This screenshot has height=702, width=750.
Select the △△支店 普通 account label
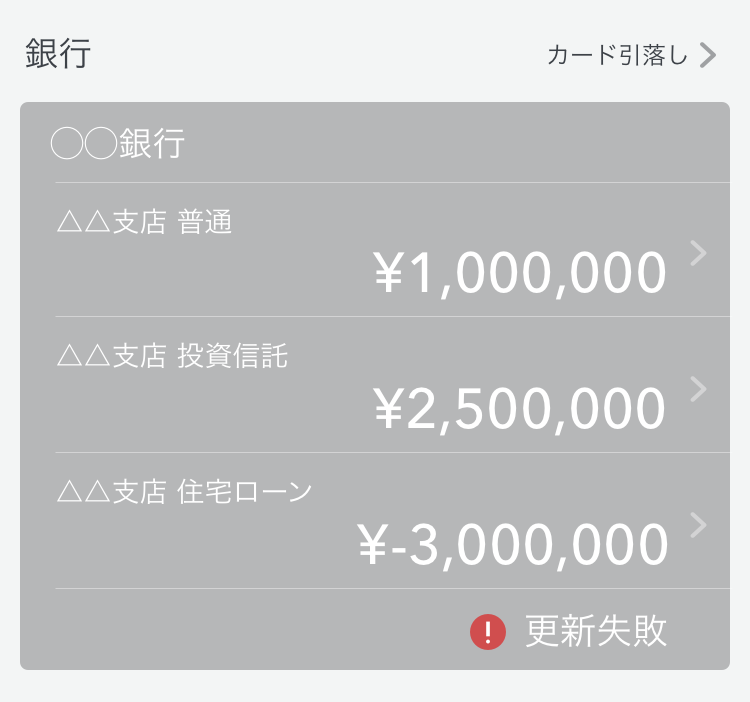point(144,222)
